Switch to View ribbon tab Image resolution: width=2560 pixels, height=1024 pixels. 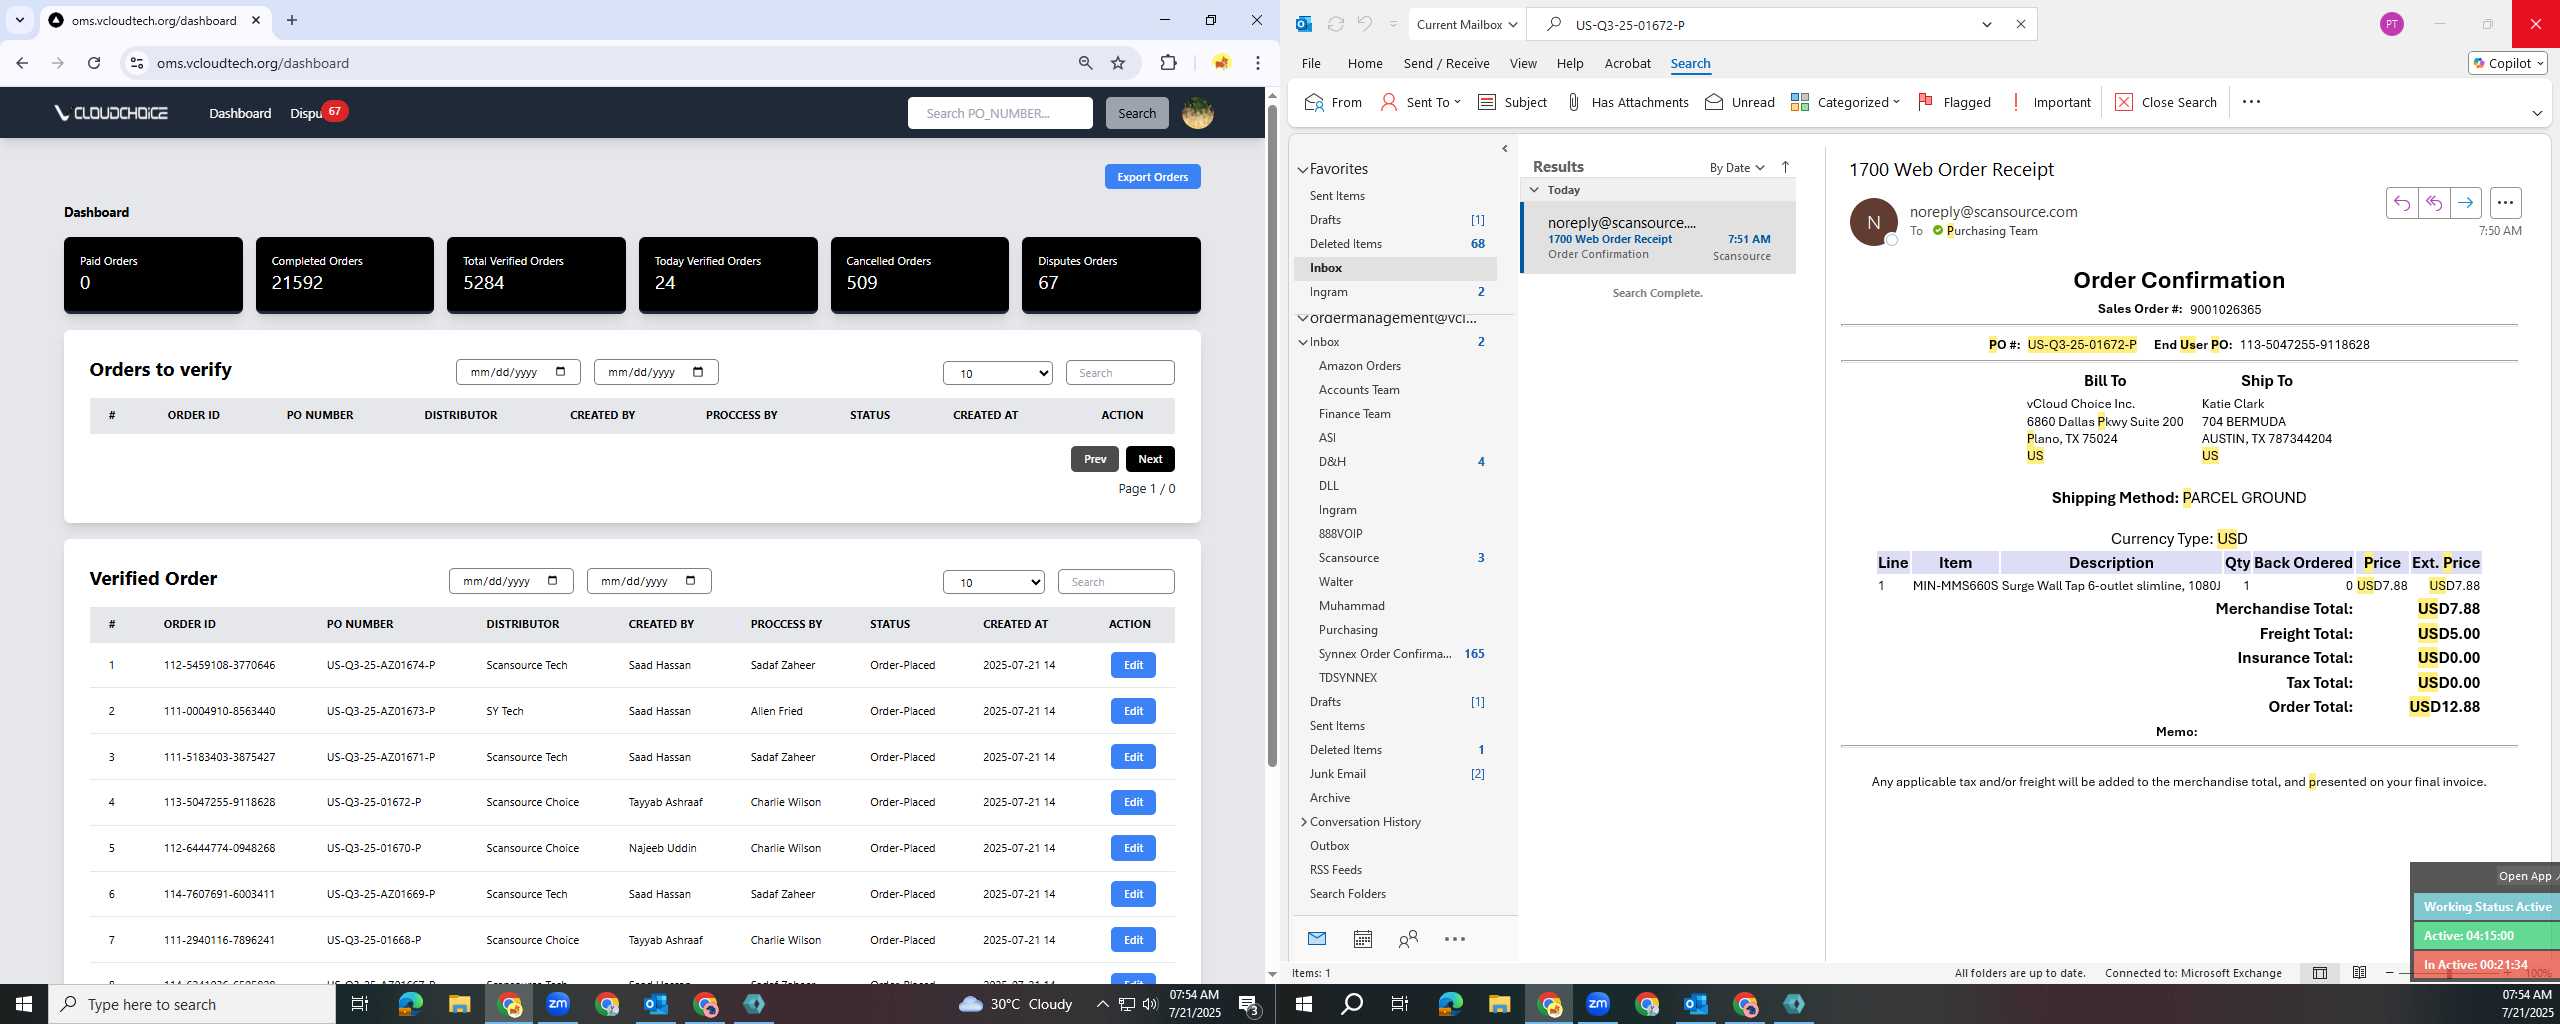pyautogui.click(x=1523, y=63)
